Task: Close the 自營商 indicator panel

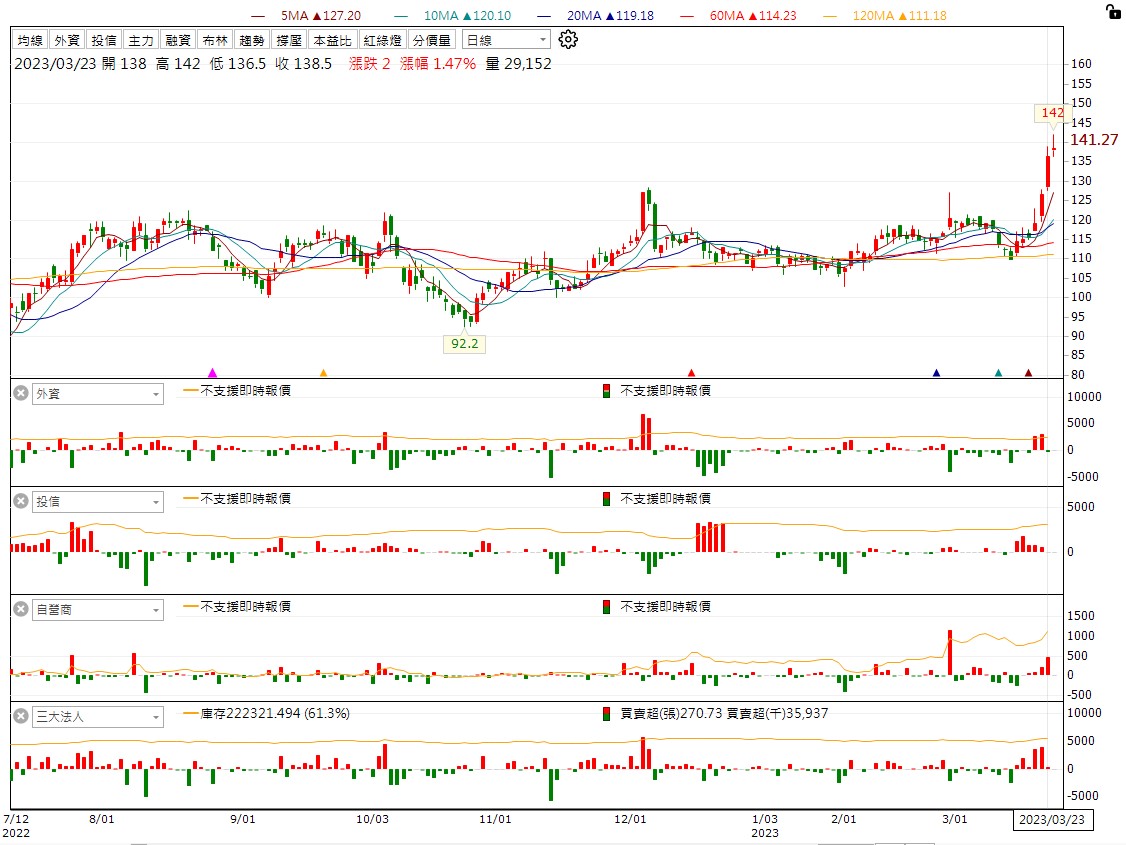Action: coord(20,609)
